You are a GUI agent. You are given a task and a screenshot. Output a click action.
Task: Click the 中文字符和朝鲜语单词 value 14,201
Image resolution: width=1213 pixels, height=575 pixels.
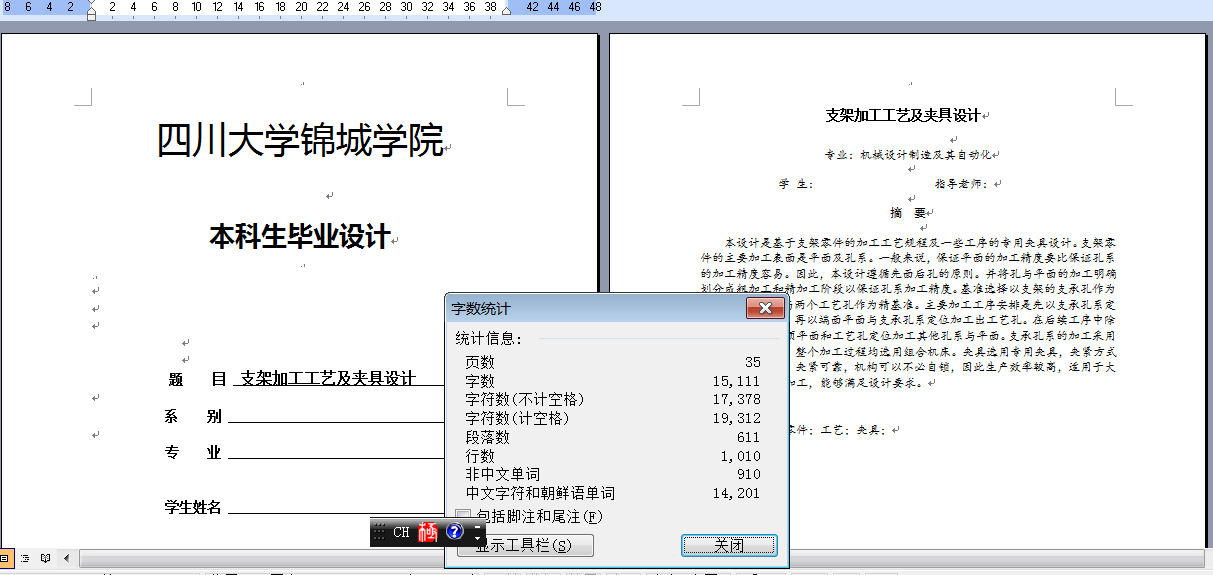(x=736, y=493)
